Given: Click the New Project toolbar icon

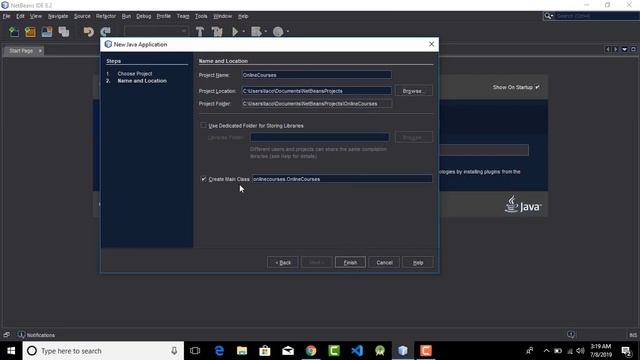Looking at the screenshot, I should (x=30, y=31).
